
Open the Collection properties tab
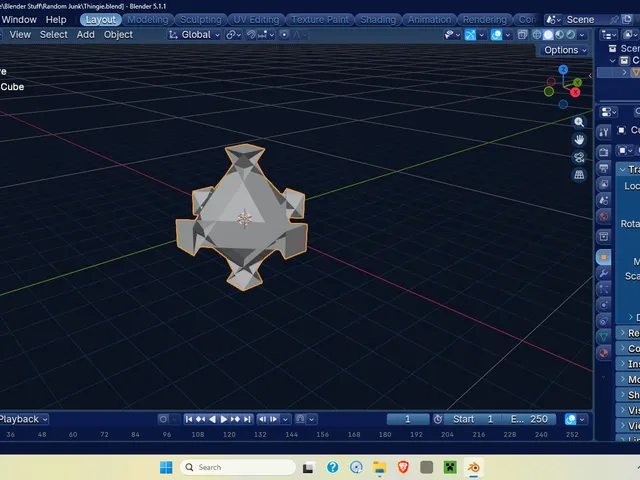click(x=604, y=236)
